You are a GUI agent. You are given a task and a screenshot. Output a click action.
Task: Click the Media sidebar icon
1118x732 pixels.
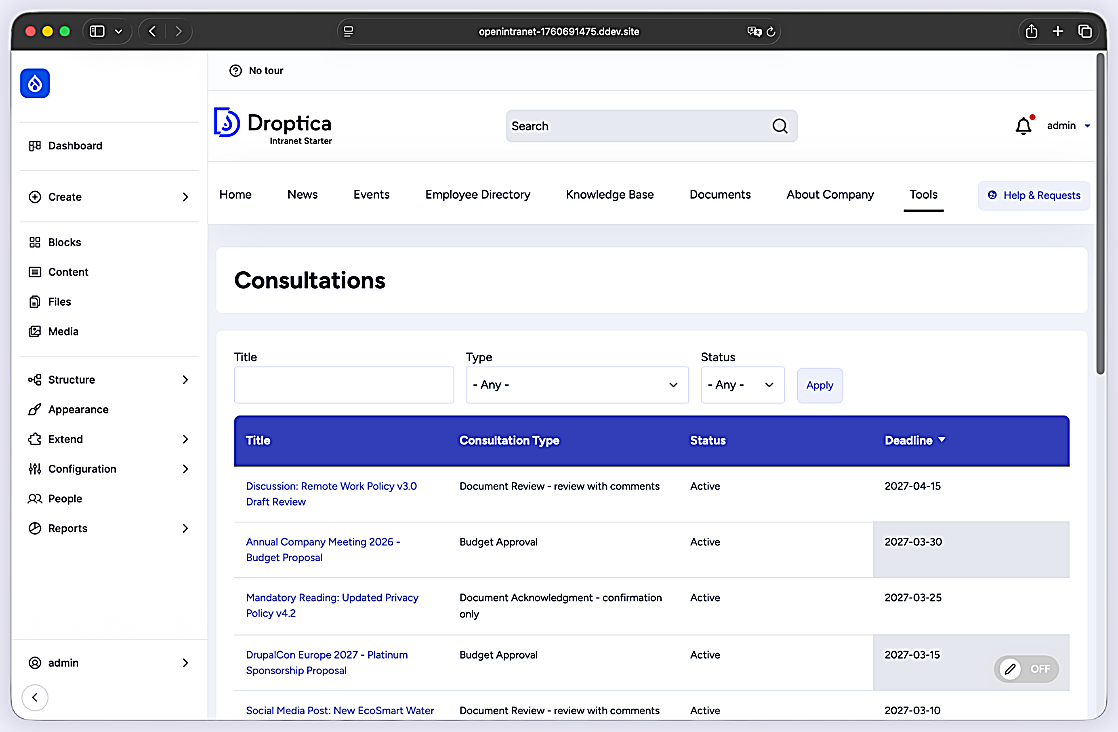point(34,331)
